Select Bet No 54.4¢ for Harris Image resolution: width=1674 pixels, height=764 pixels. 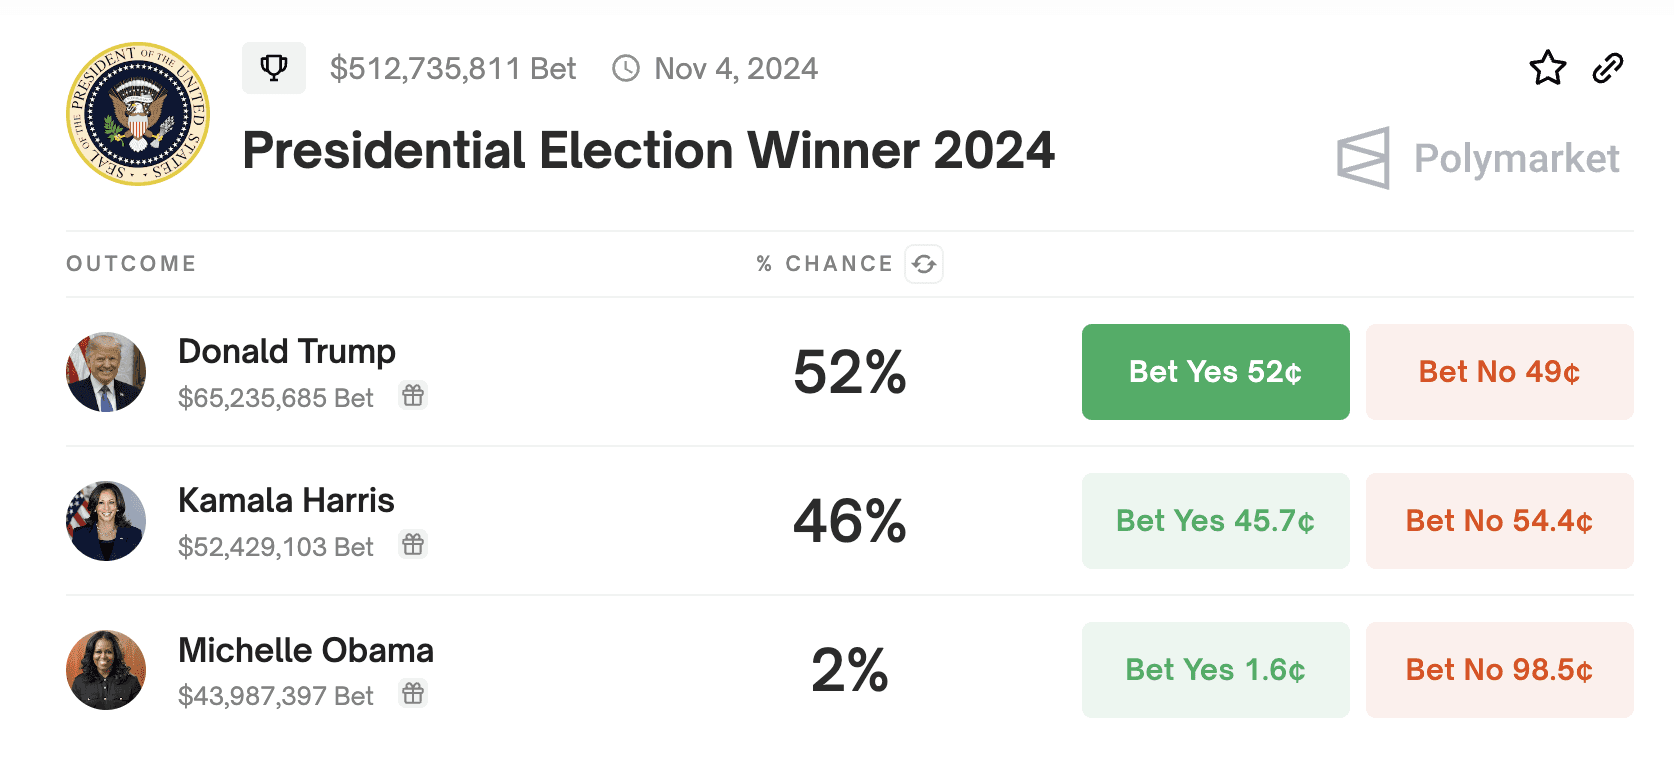pyautogui.click(x=1499, y=521)
